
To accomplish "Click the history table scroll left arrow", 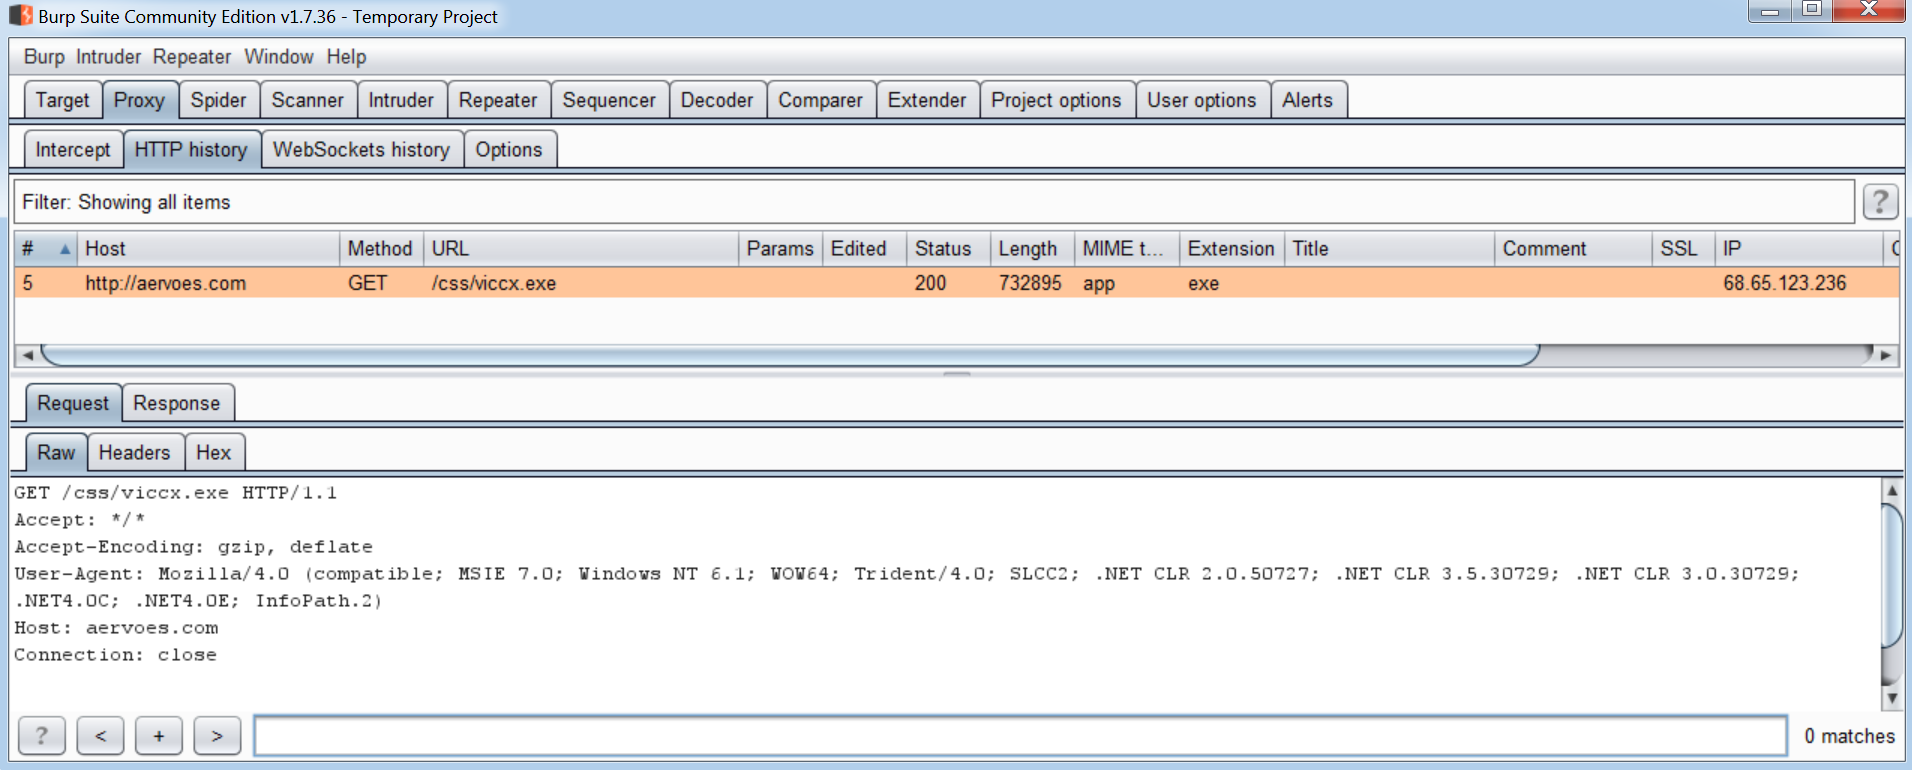I will pos(28,355).
